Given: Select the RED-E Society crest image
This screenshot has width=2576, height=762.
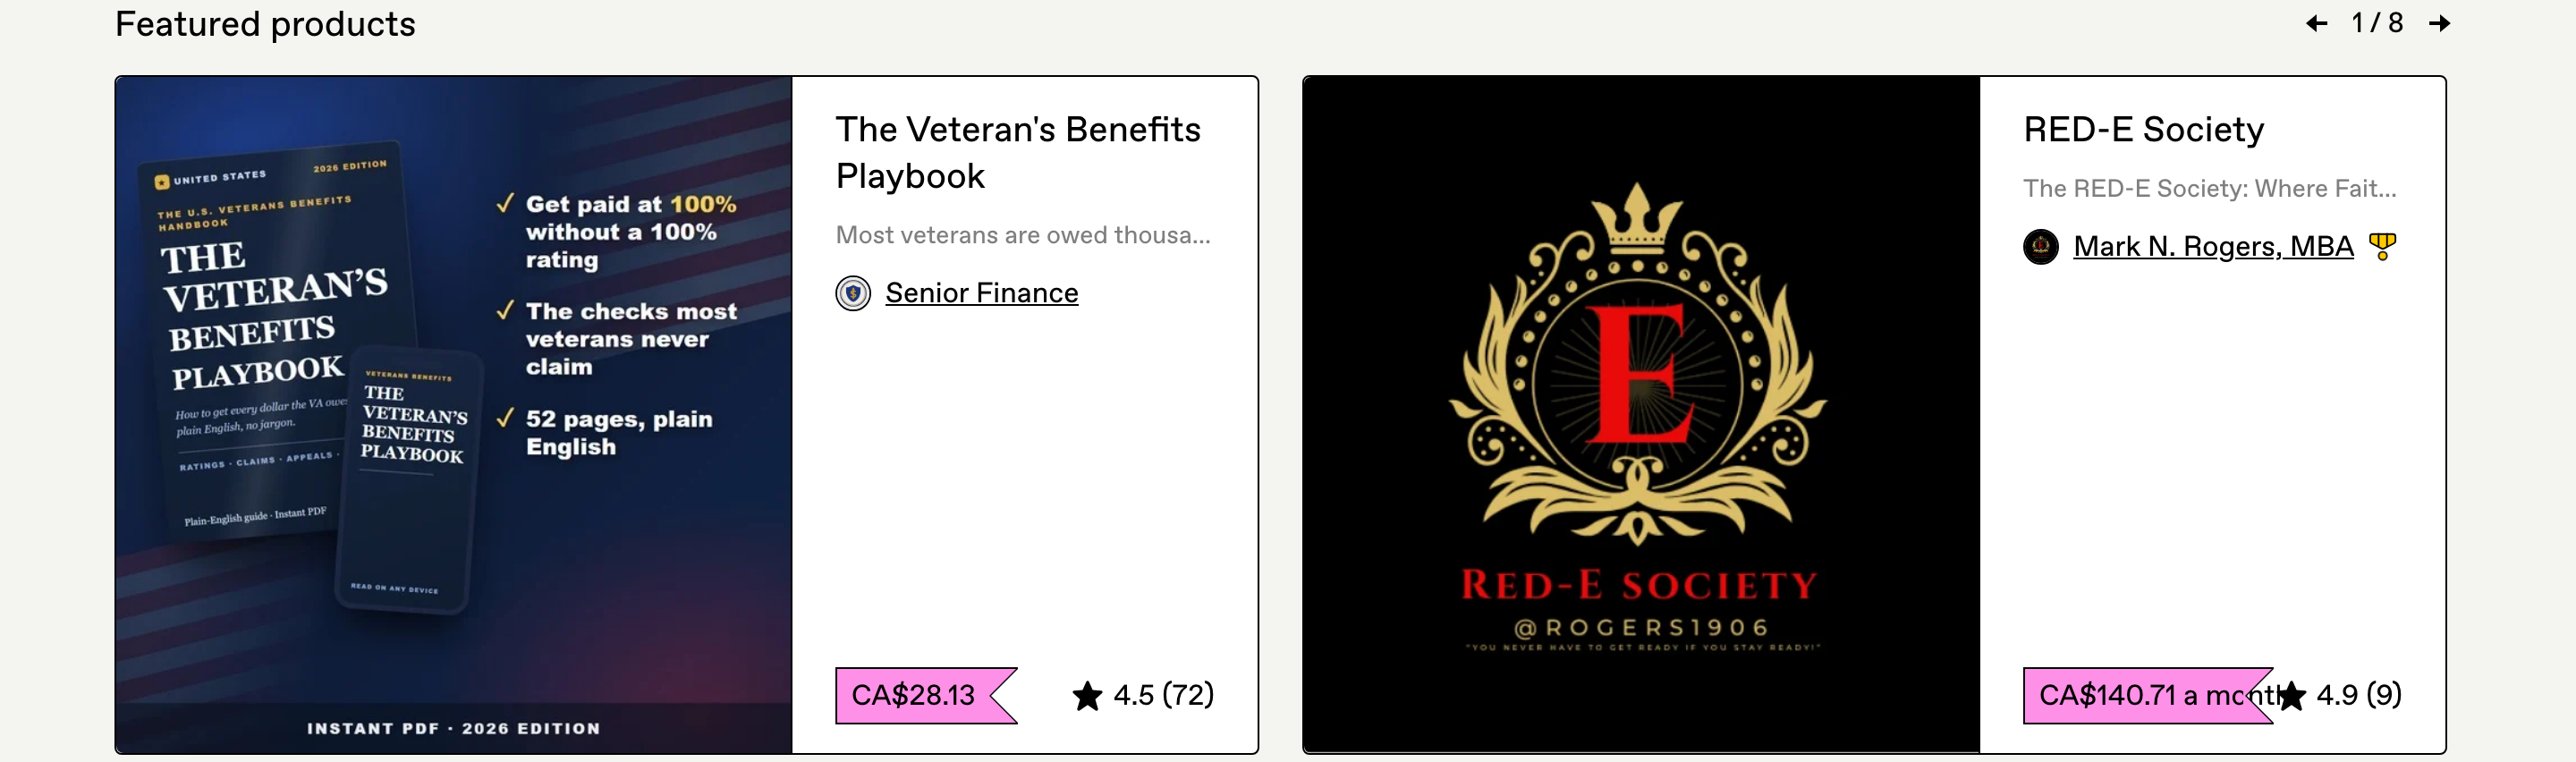Looking at the screenshot, I should (1641, 414).
